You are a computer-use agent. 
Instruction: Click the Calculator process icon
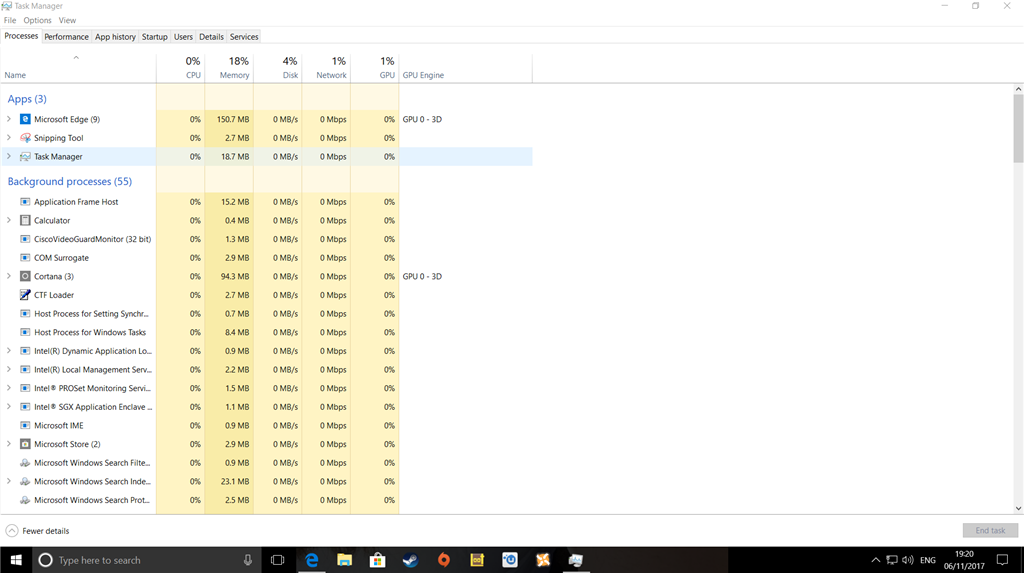click(x=25, y=220)
